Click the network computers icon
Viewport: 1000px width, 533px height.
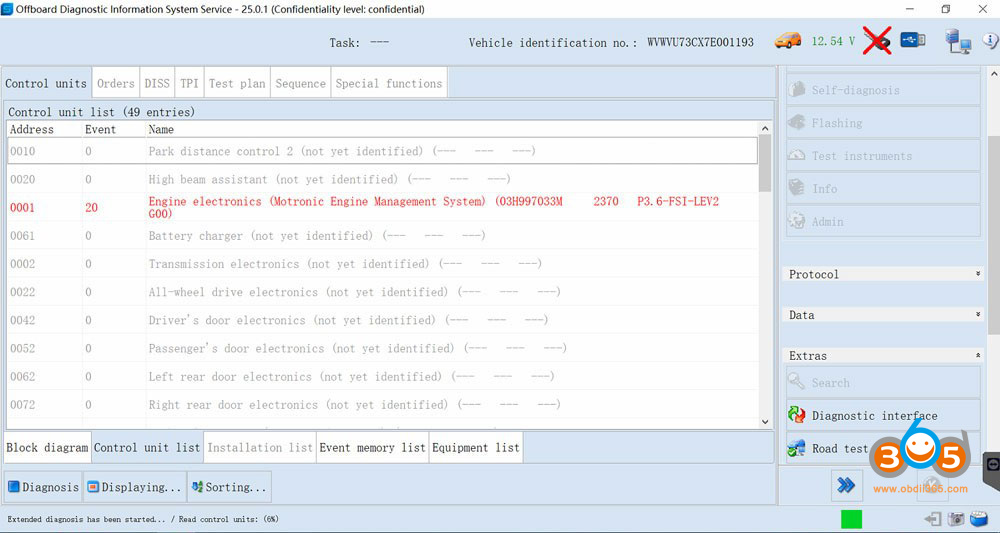click(x=958, y=41)
